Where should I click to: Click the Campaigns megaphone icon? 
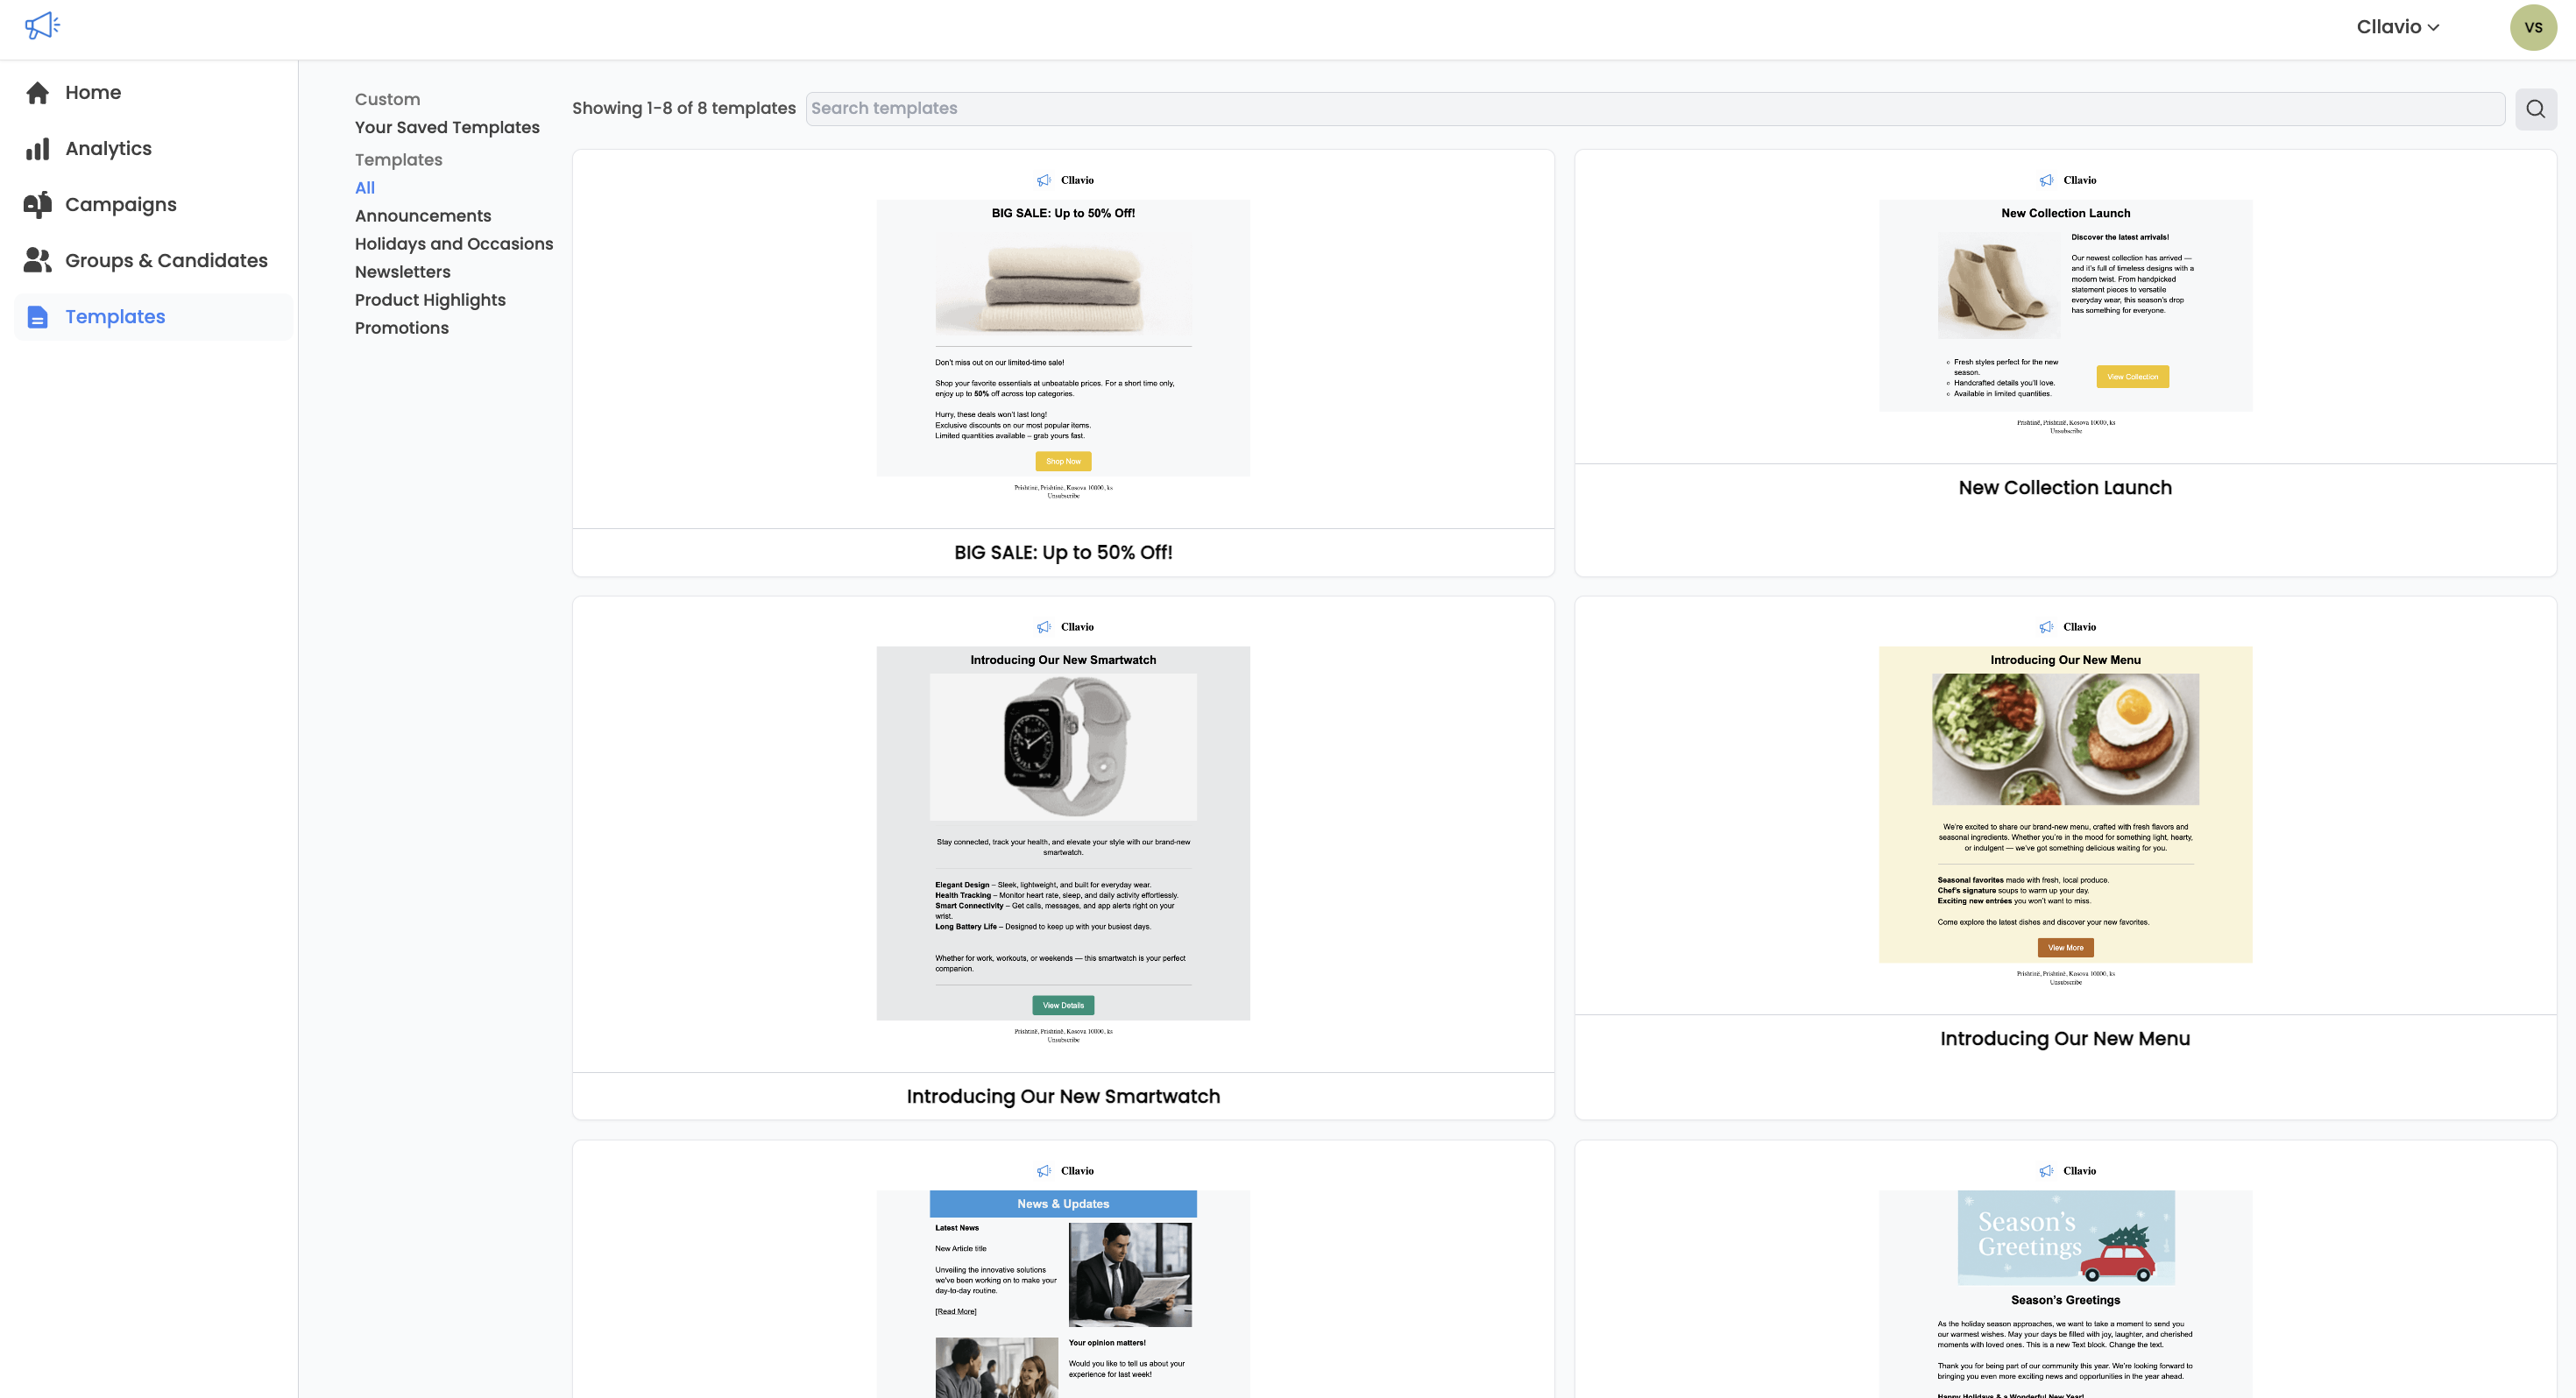(x=37, y=204)
